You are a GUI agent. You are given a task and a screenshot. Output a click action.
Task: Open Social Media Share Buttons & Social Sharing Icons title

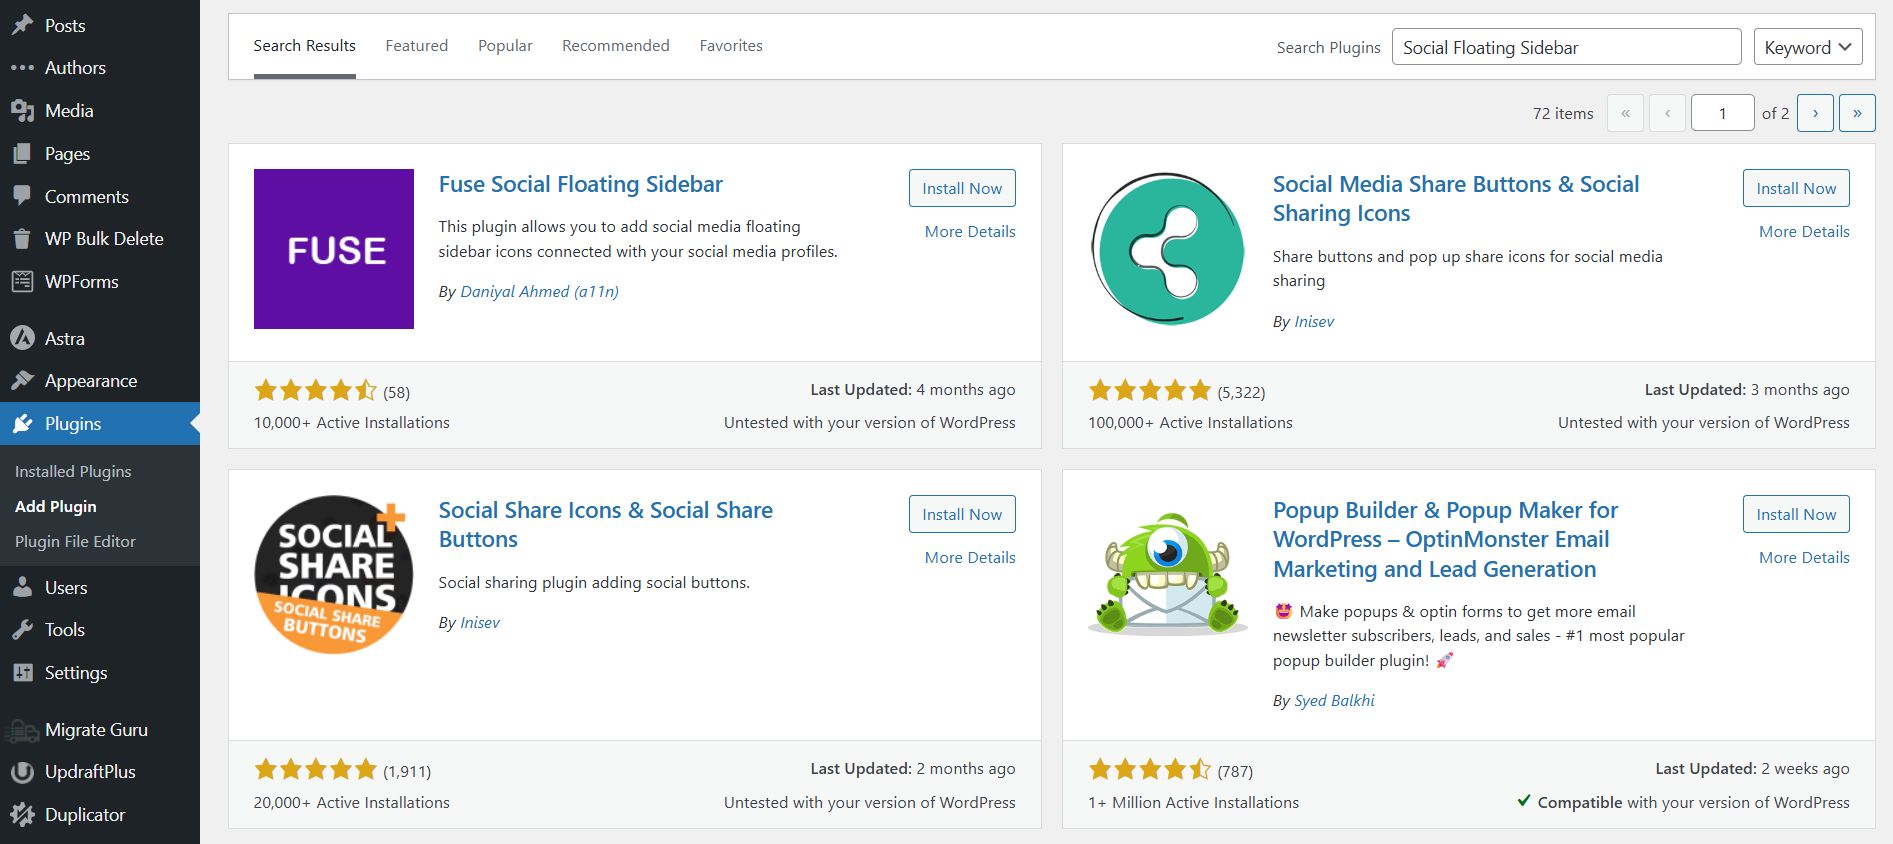click(x=1456, y=198)
